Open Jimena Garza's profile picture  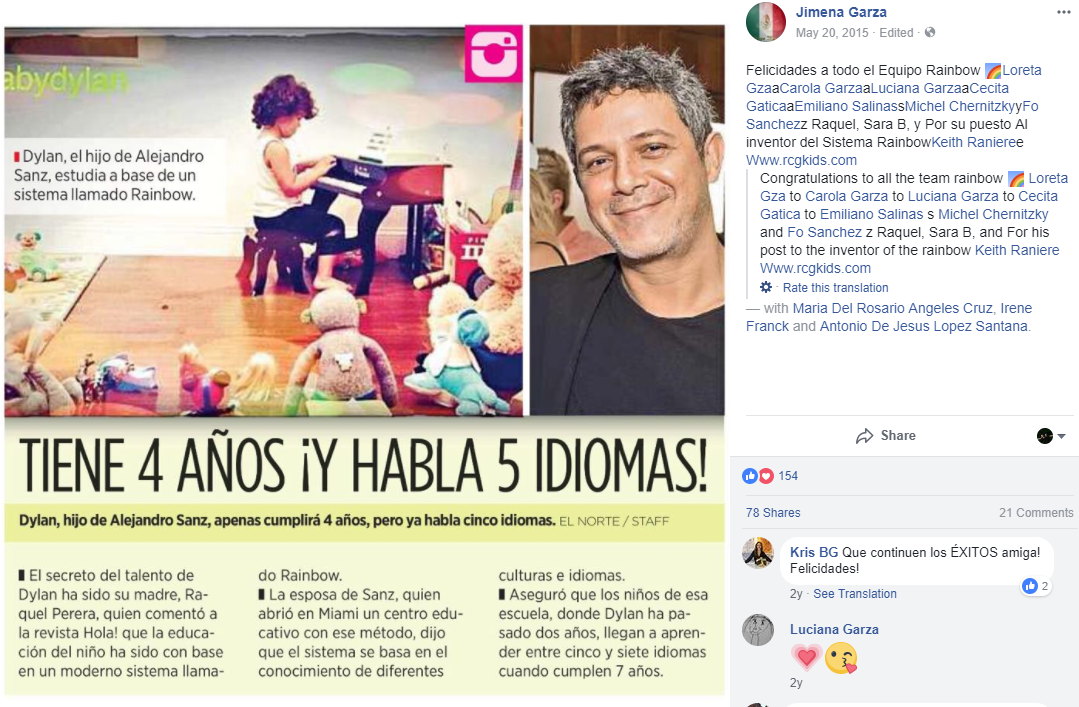pos(766,22)
